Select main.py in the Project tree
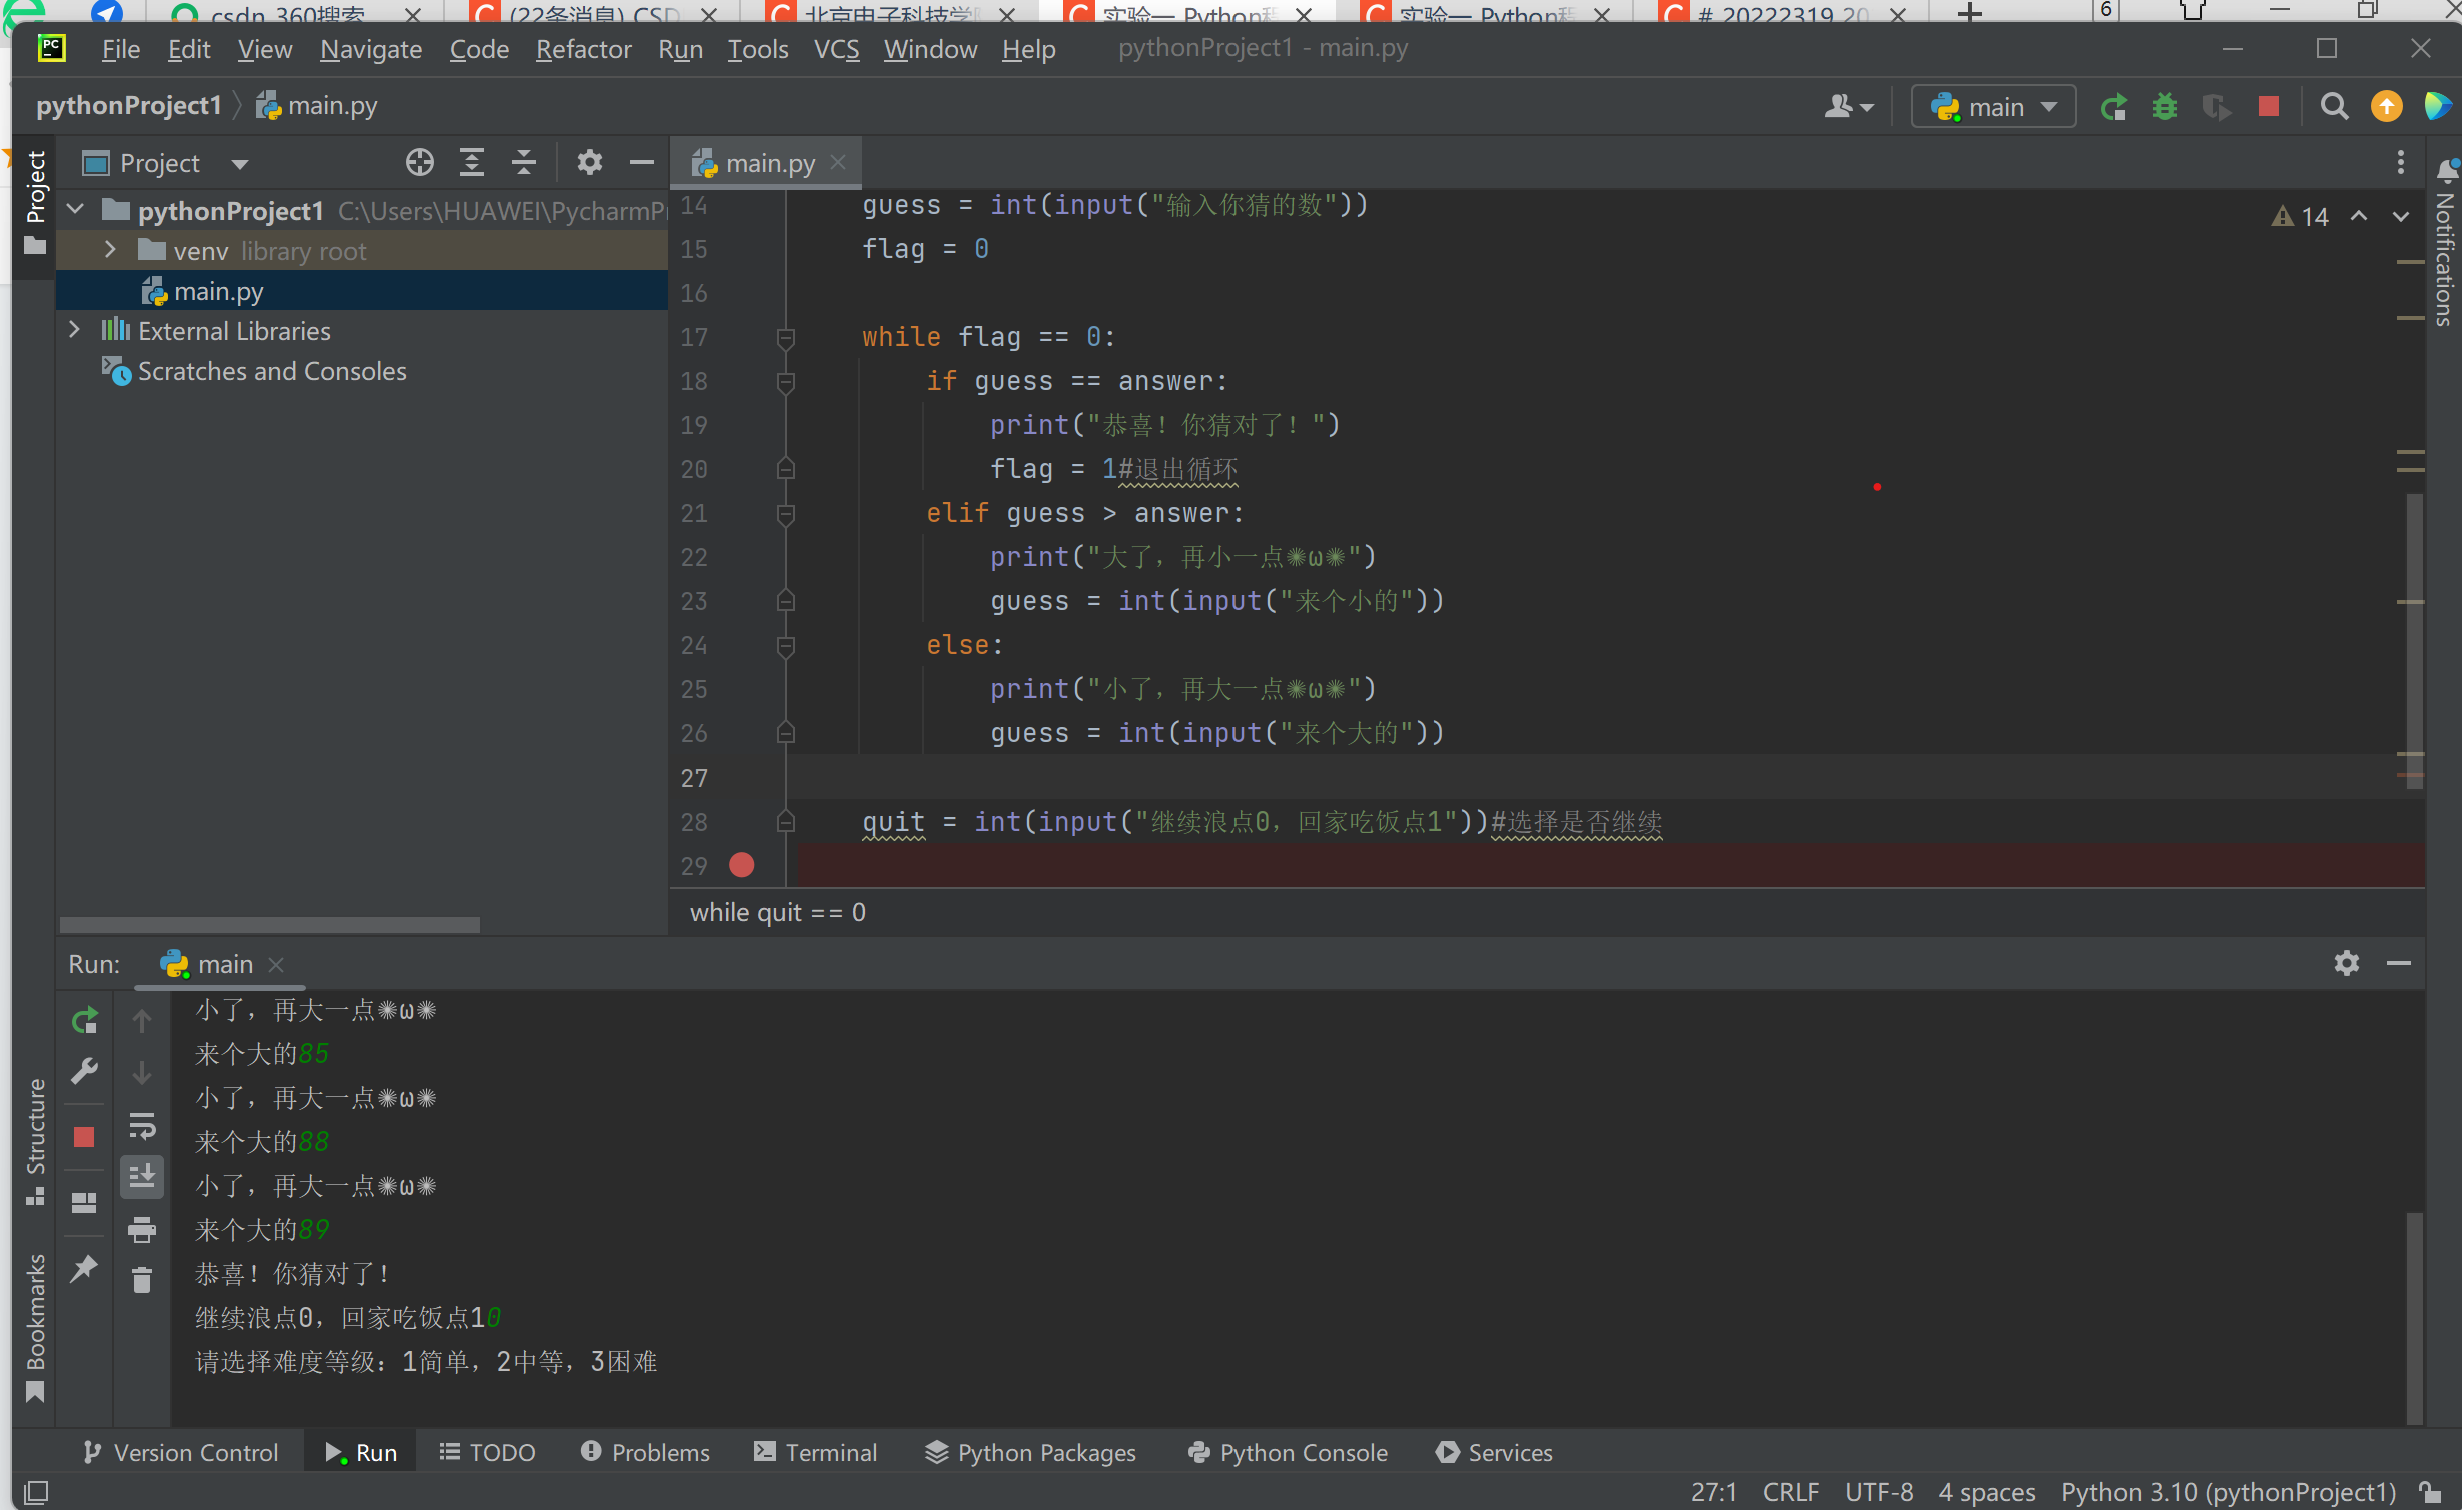 tap(218, 291)
